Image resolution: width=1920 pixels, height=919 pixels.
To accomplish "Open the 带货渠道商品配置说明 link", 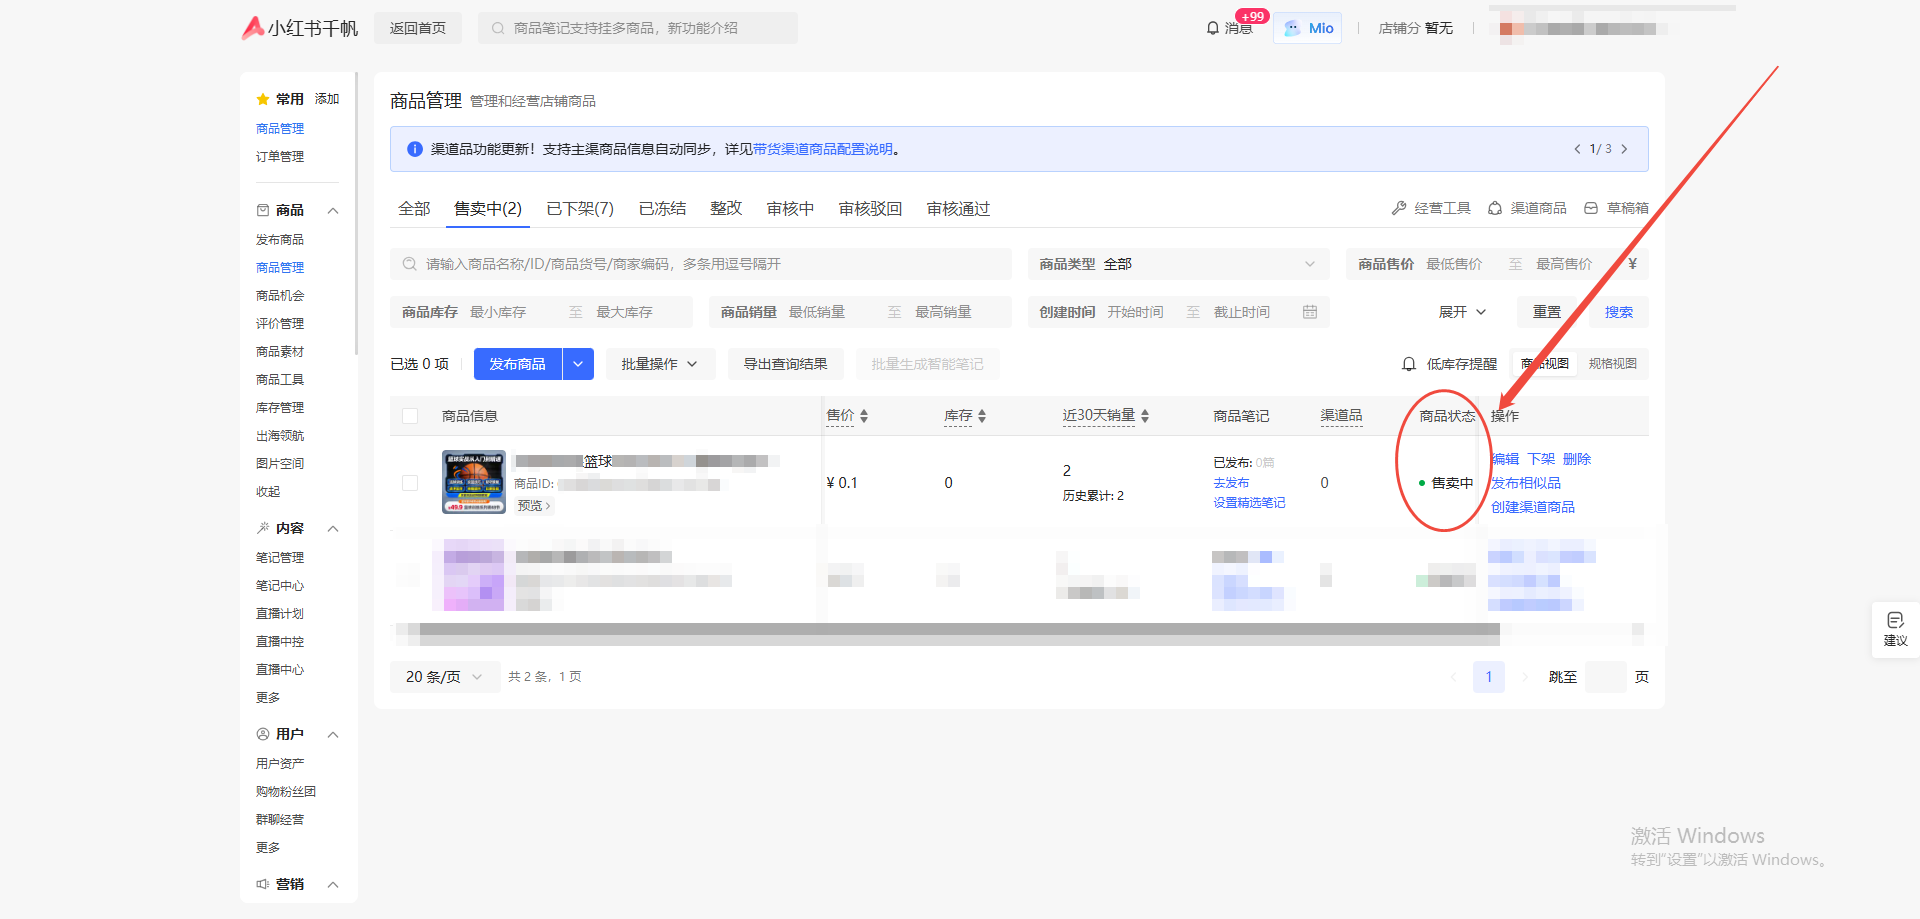I will coord(823,149).
